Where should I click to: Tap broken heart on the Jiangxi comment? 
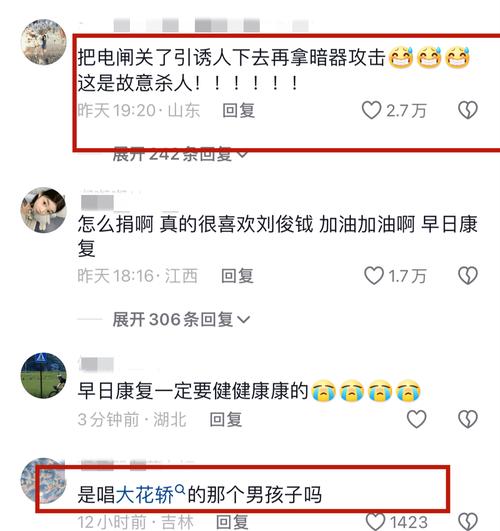coord(468,276)
